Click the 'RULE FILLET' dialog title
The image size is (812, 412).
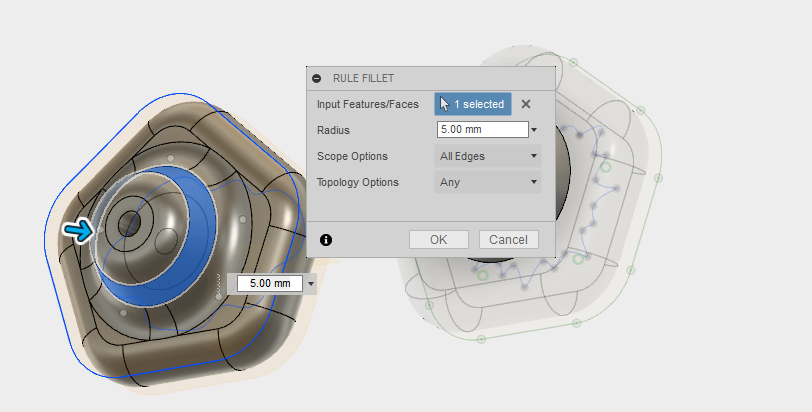click(x=364, y=78)
